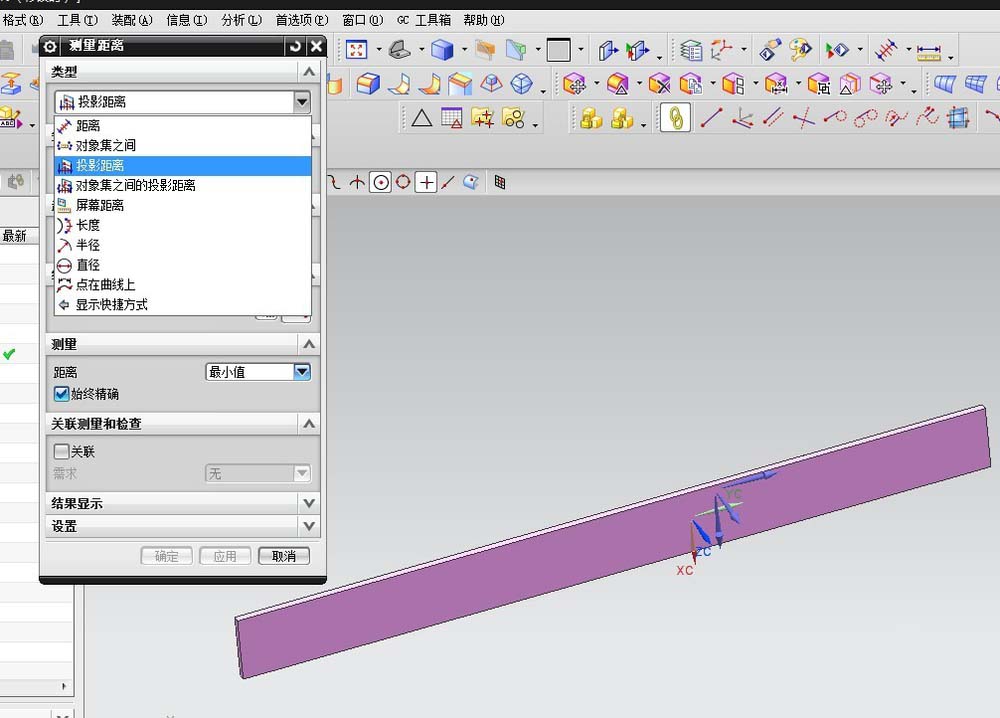Screen dimensions: 1000x718
Task: Click the wireframe sphere-cube icon
Action: [521, 84]
